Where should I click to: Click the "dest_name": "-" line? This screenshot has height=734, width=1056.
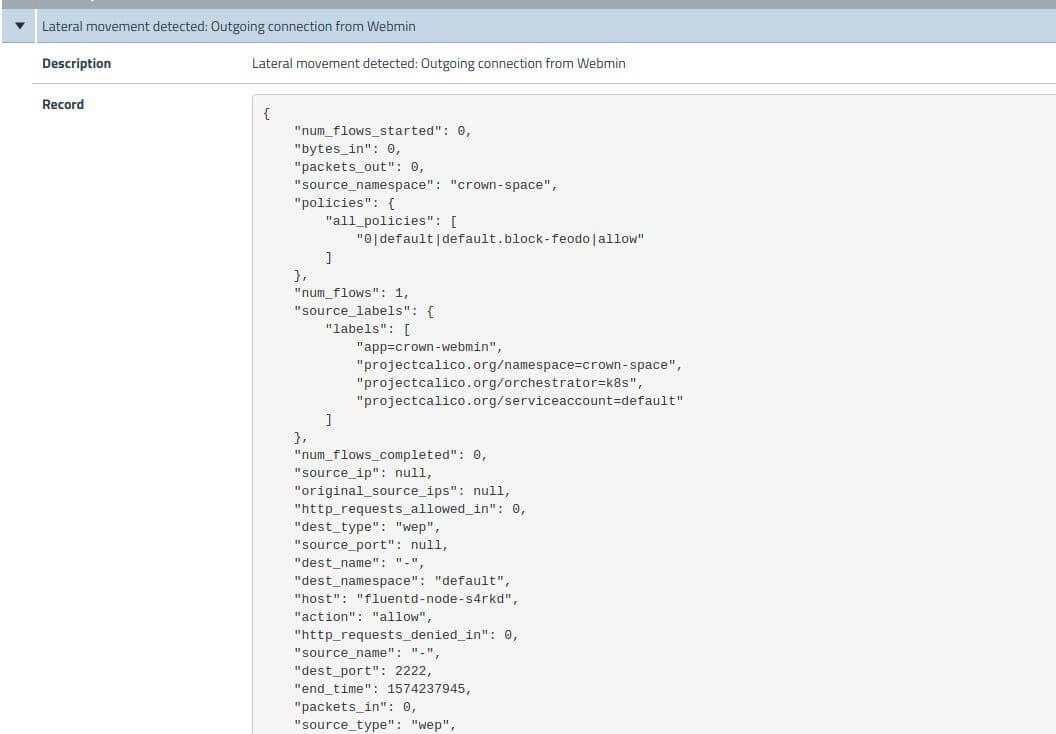pyautogui.click(x=360, y=563)
